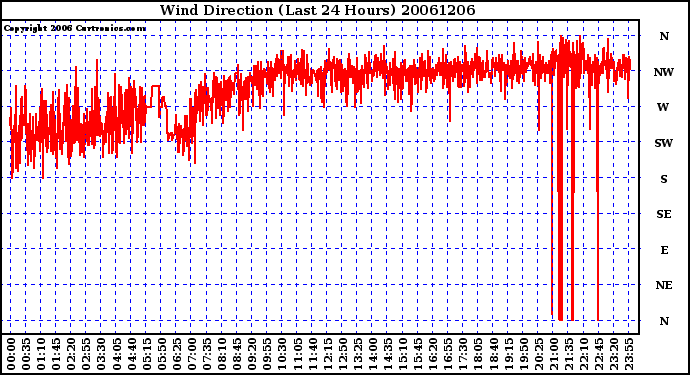Click the 05:50 time axis label
The height and width of the screenshot is (375, 690).
(x=161, y=354)
